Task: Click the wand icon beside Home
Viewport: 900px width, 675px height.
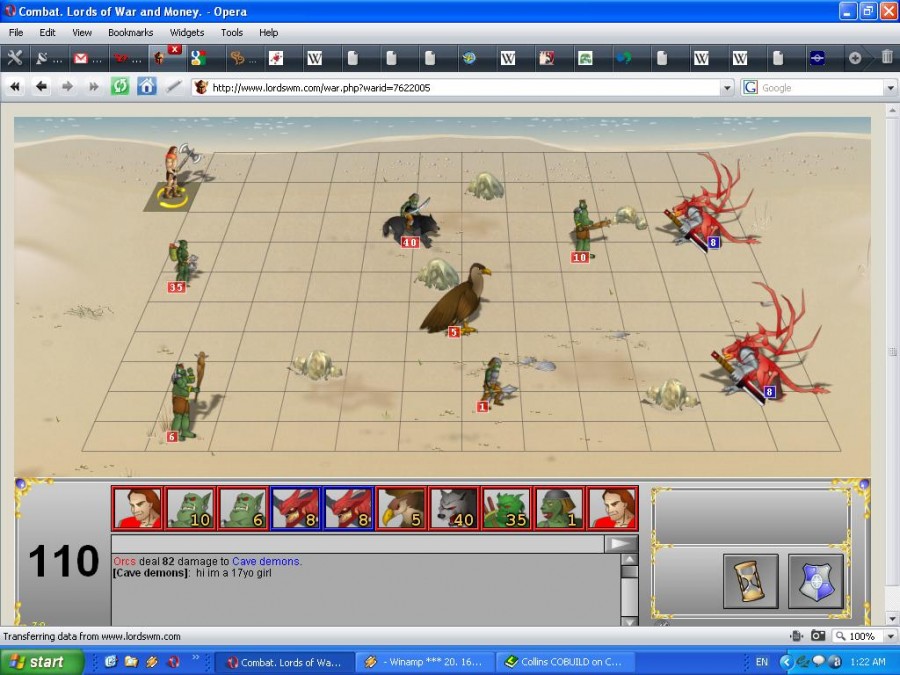Action: click(x=173, y=87)
